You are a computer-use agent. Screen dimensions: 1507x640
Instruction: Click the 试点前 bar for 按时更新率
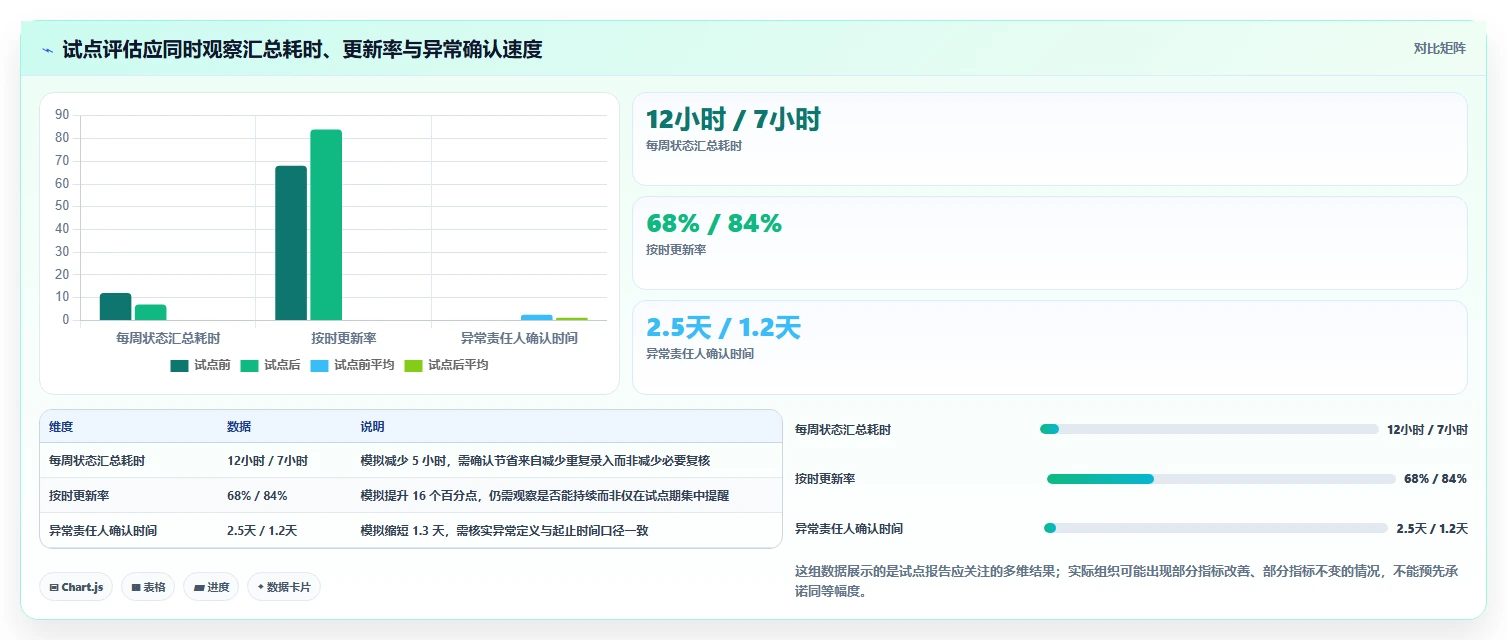[291, 243]
